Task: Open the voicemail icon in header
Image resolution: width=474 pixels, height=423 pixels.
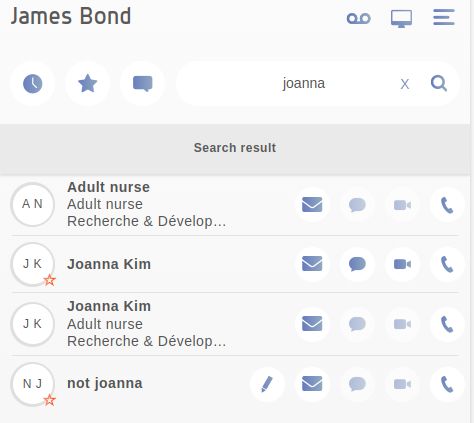Action: coord(358,18)
